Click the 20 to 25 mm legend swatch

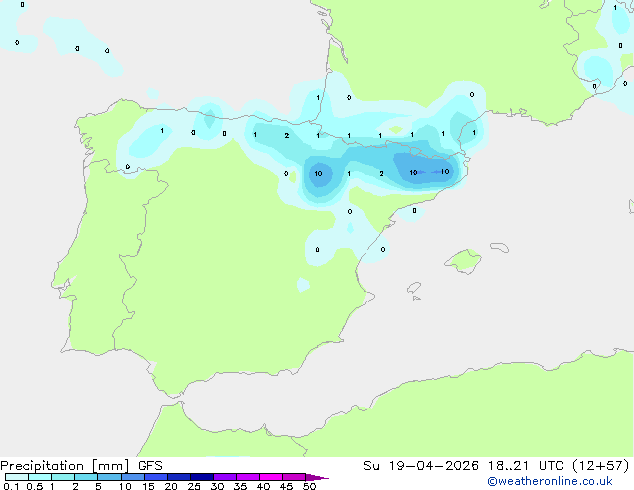179,477
